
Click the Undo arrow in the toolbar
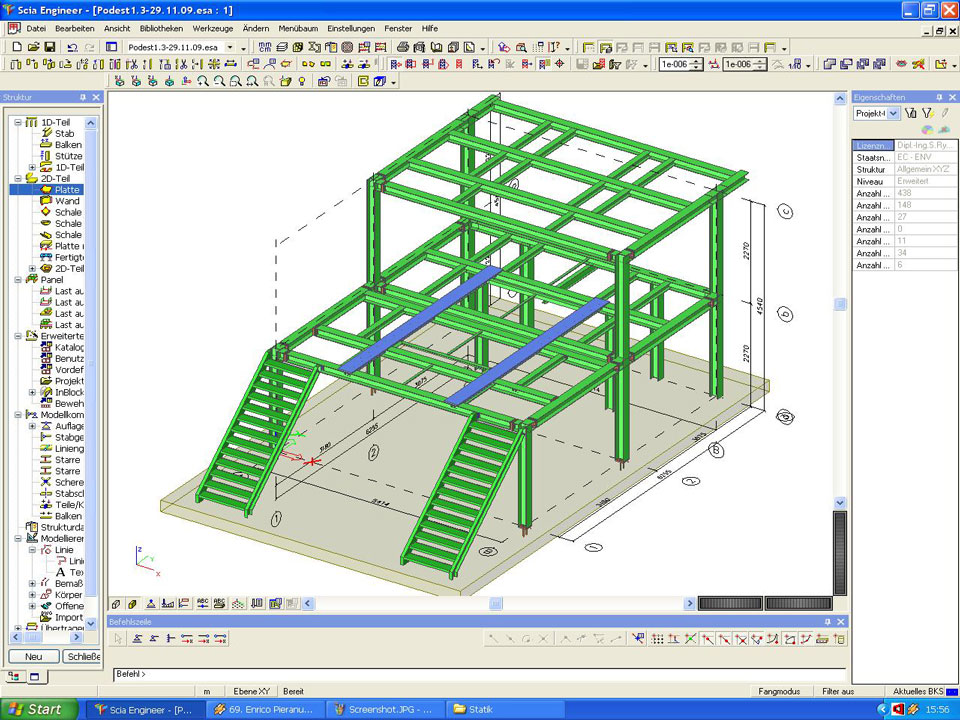coord(72,47)
